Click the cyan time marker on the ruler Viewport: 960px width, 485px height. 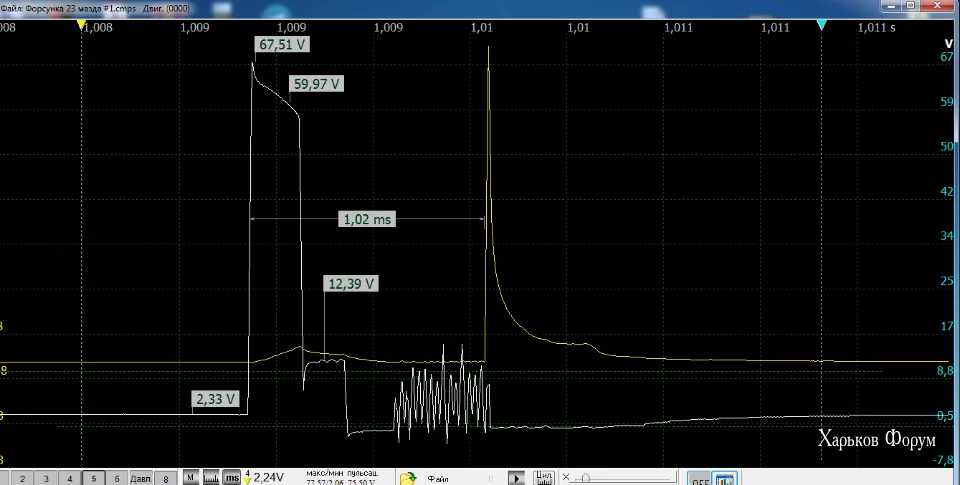pyautogui.click(x=822, y=24)
